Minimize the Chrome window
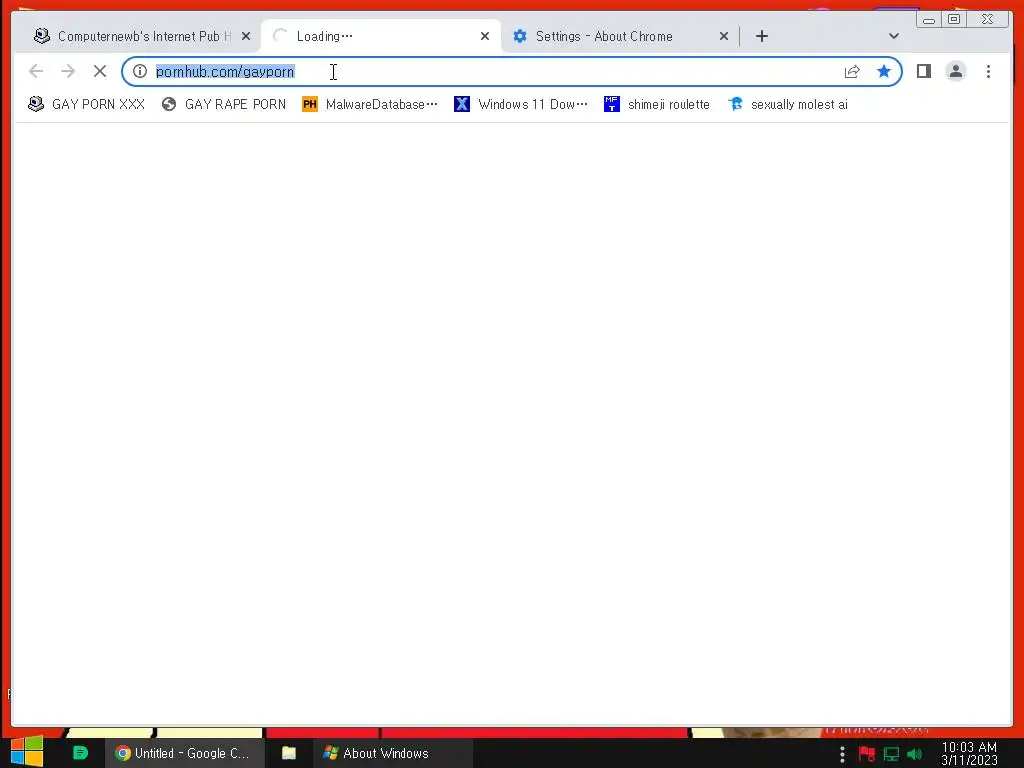 [929, 19]
